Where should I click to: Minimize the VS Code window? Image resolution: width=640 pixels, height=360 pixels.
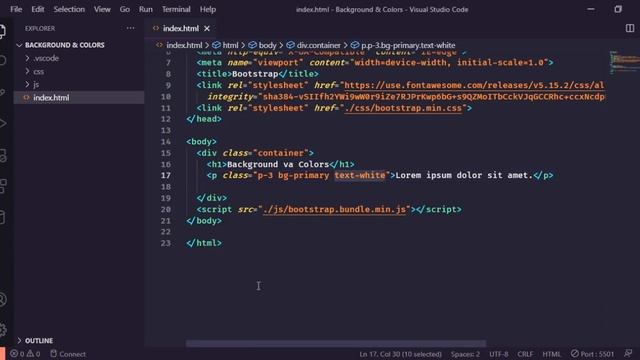click(x=591, y=9)
